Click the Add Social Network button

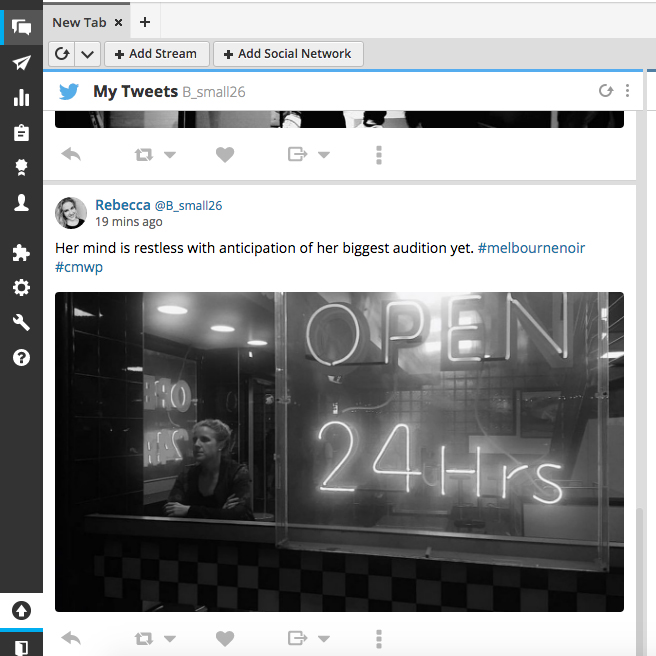(288, 54)
